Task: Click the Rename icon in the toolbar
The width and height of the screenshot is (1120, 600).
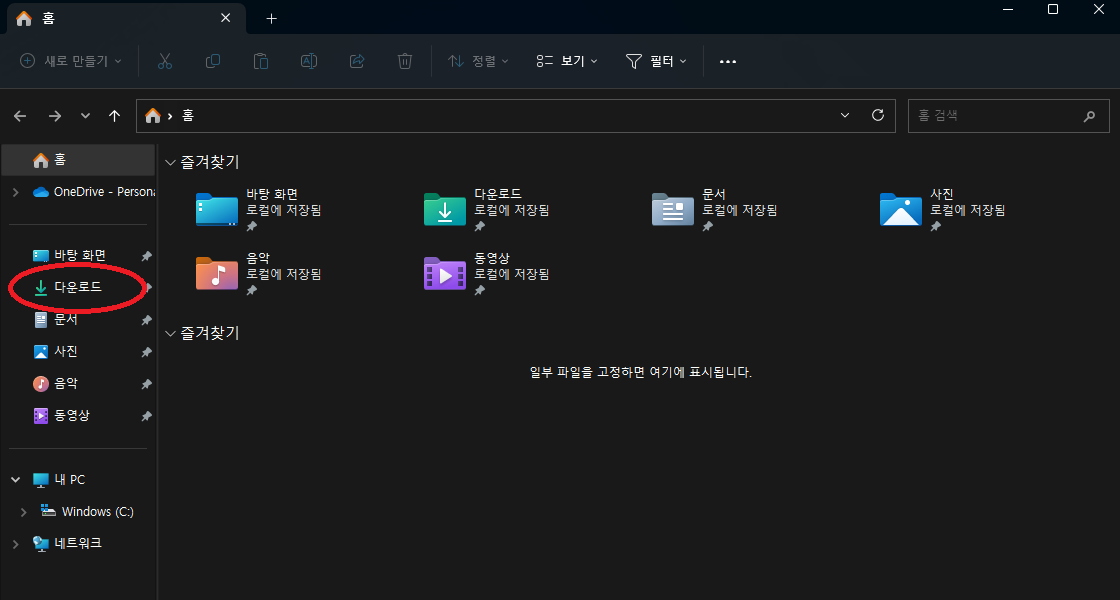Action: click(x=308, y=60)
